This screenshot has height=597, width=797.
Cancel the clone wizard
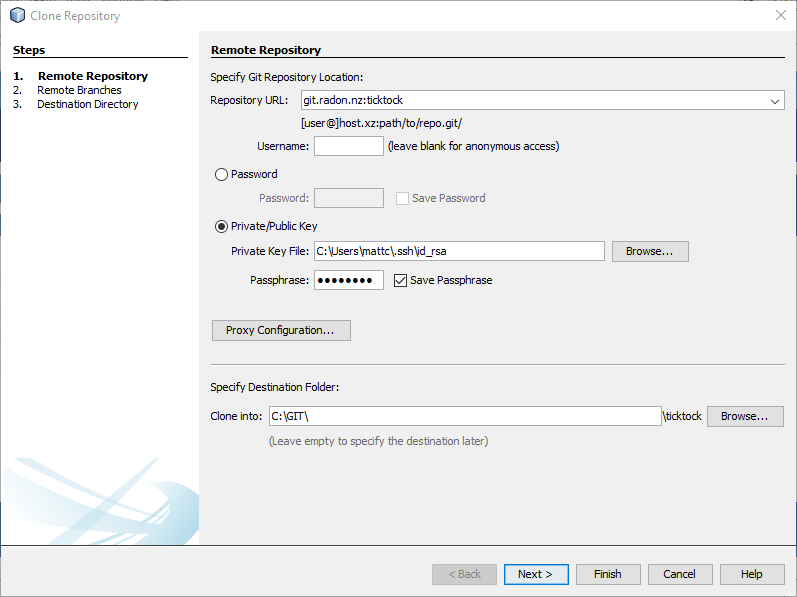[x=680, y=574]
